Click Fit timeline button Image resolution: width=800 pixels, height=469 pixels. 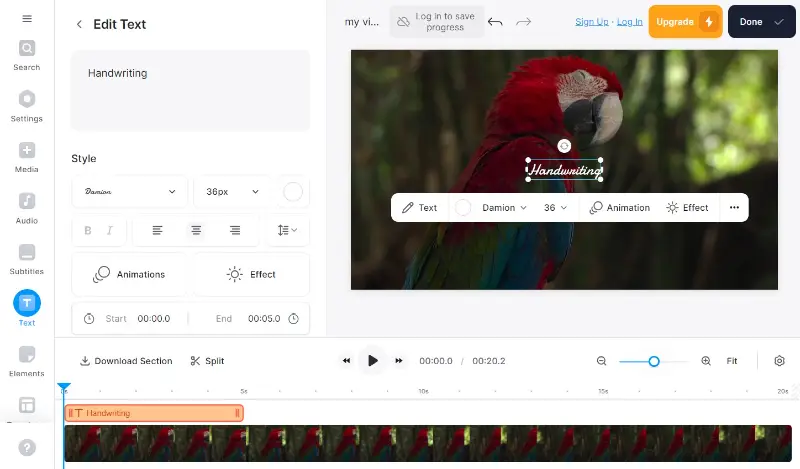732,361
